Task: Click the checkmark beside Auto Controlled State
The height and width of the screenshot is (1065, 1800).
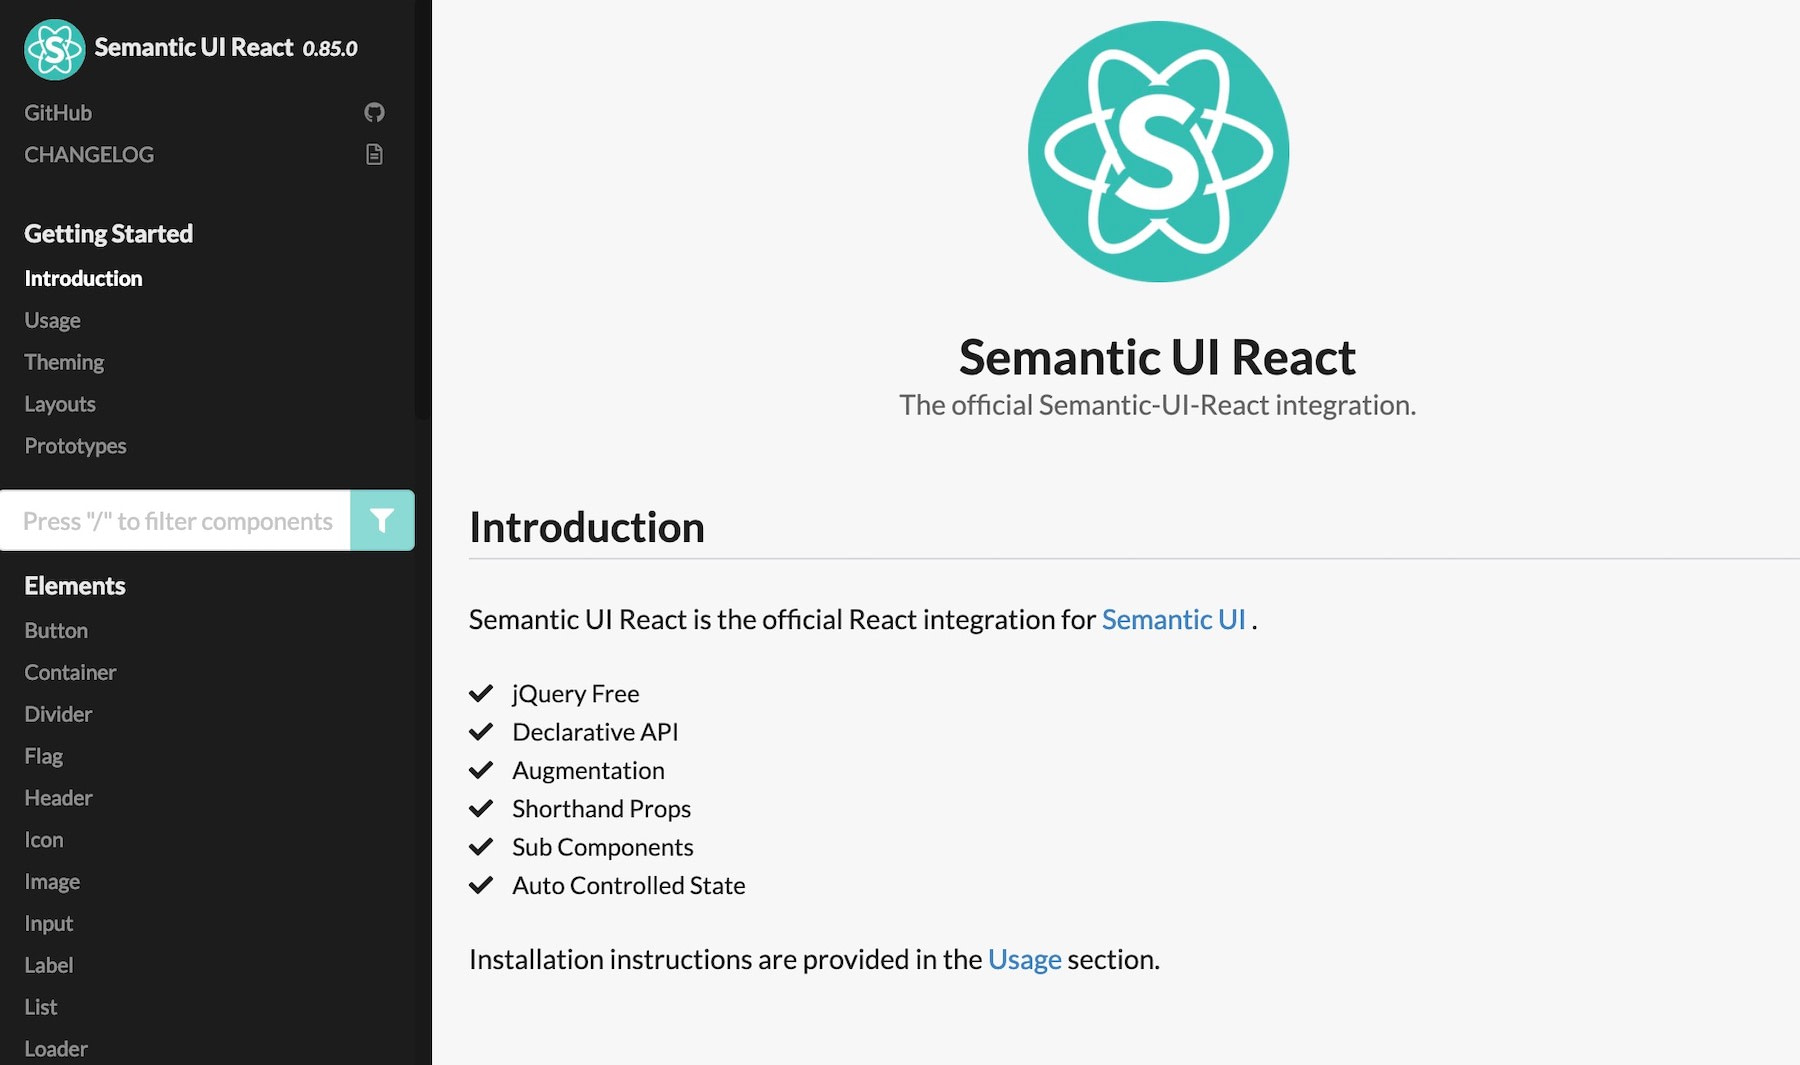Action: [x=481, y=885]
